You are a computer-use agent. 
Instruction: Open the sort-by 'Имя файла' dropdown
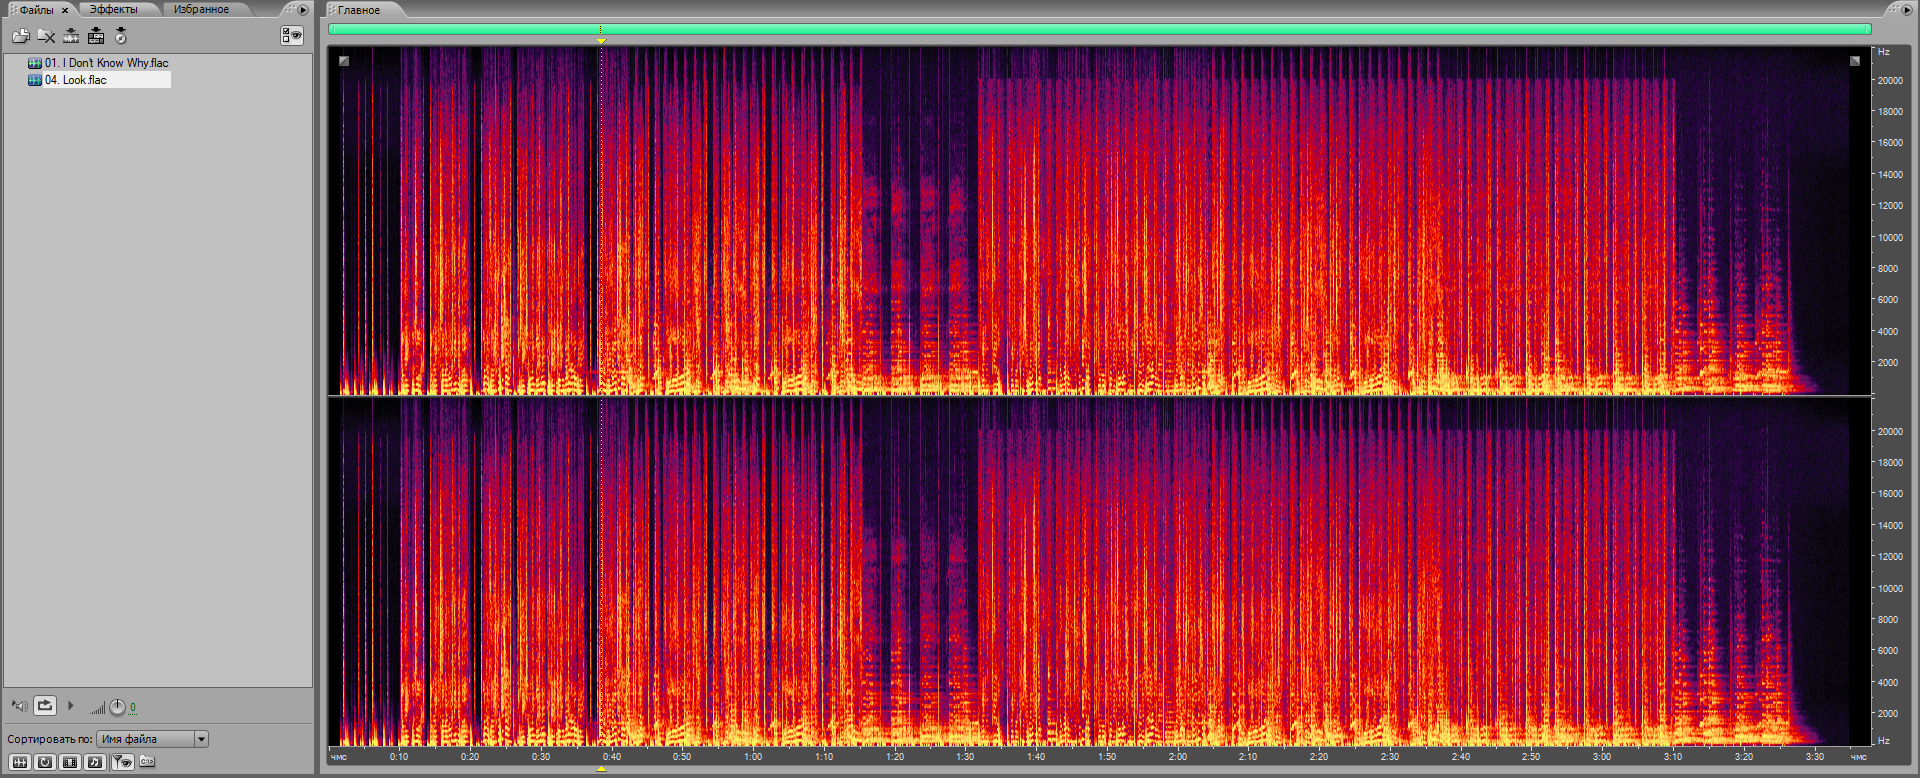tap(201, 739)
